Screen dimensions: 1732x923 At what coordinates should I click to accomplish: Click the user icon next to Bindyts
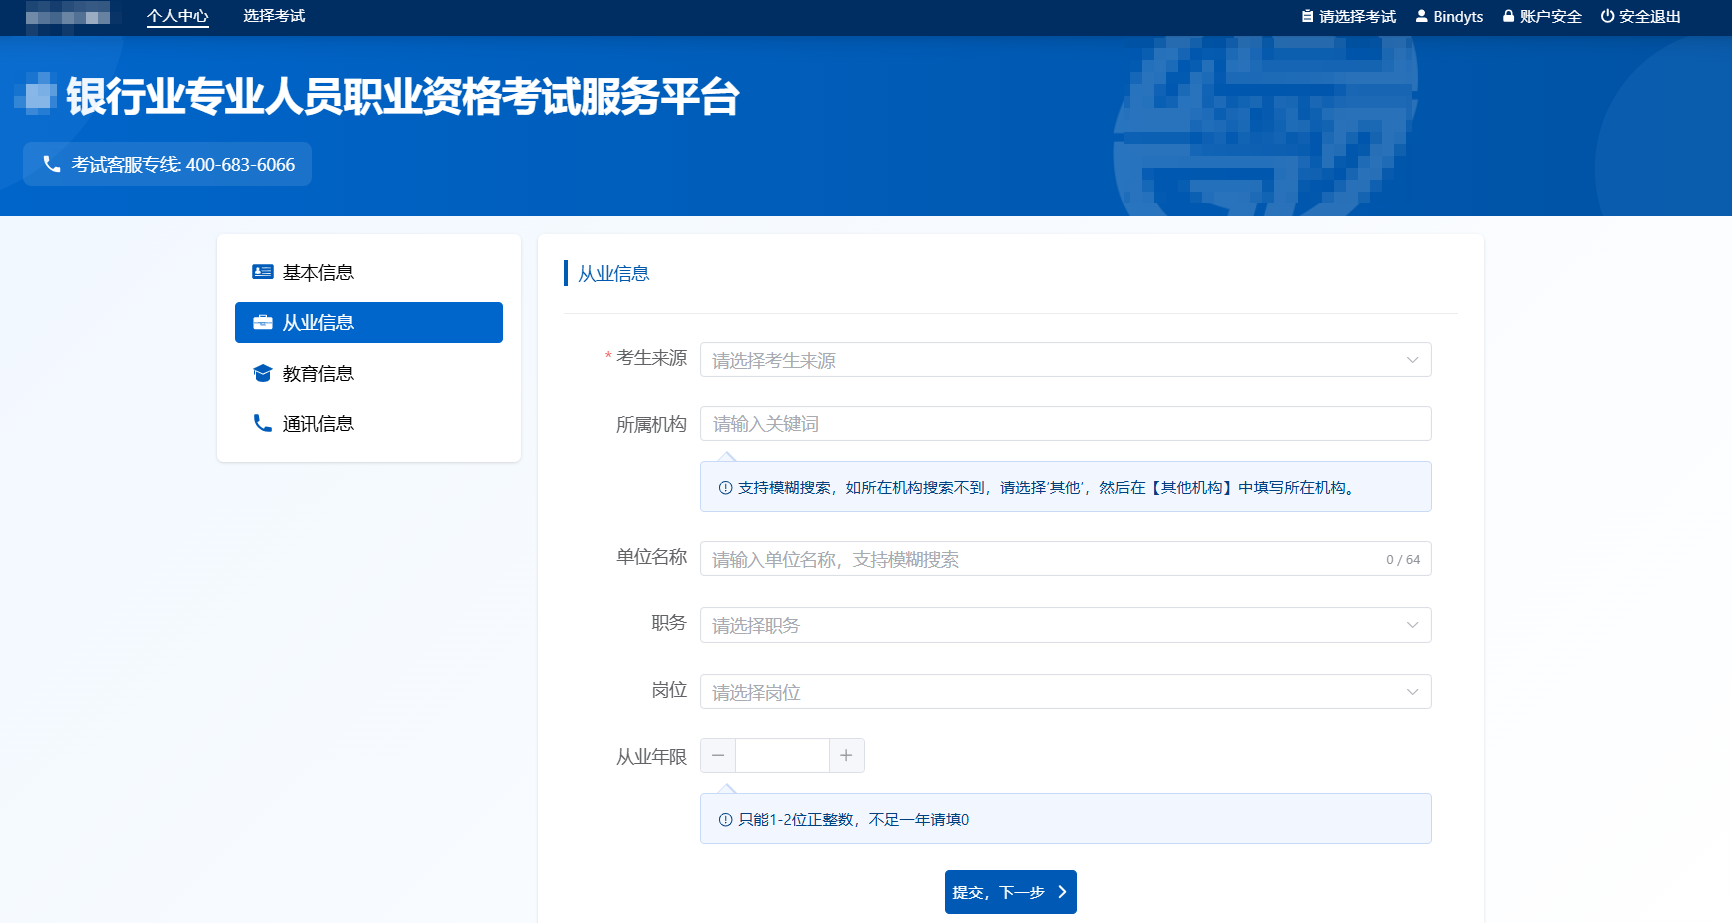pyautogui.click(x=1421, y=16)
